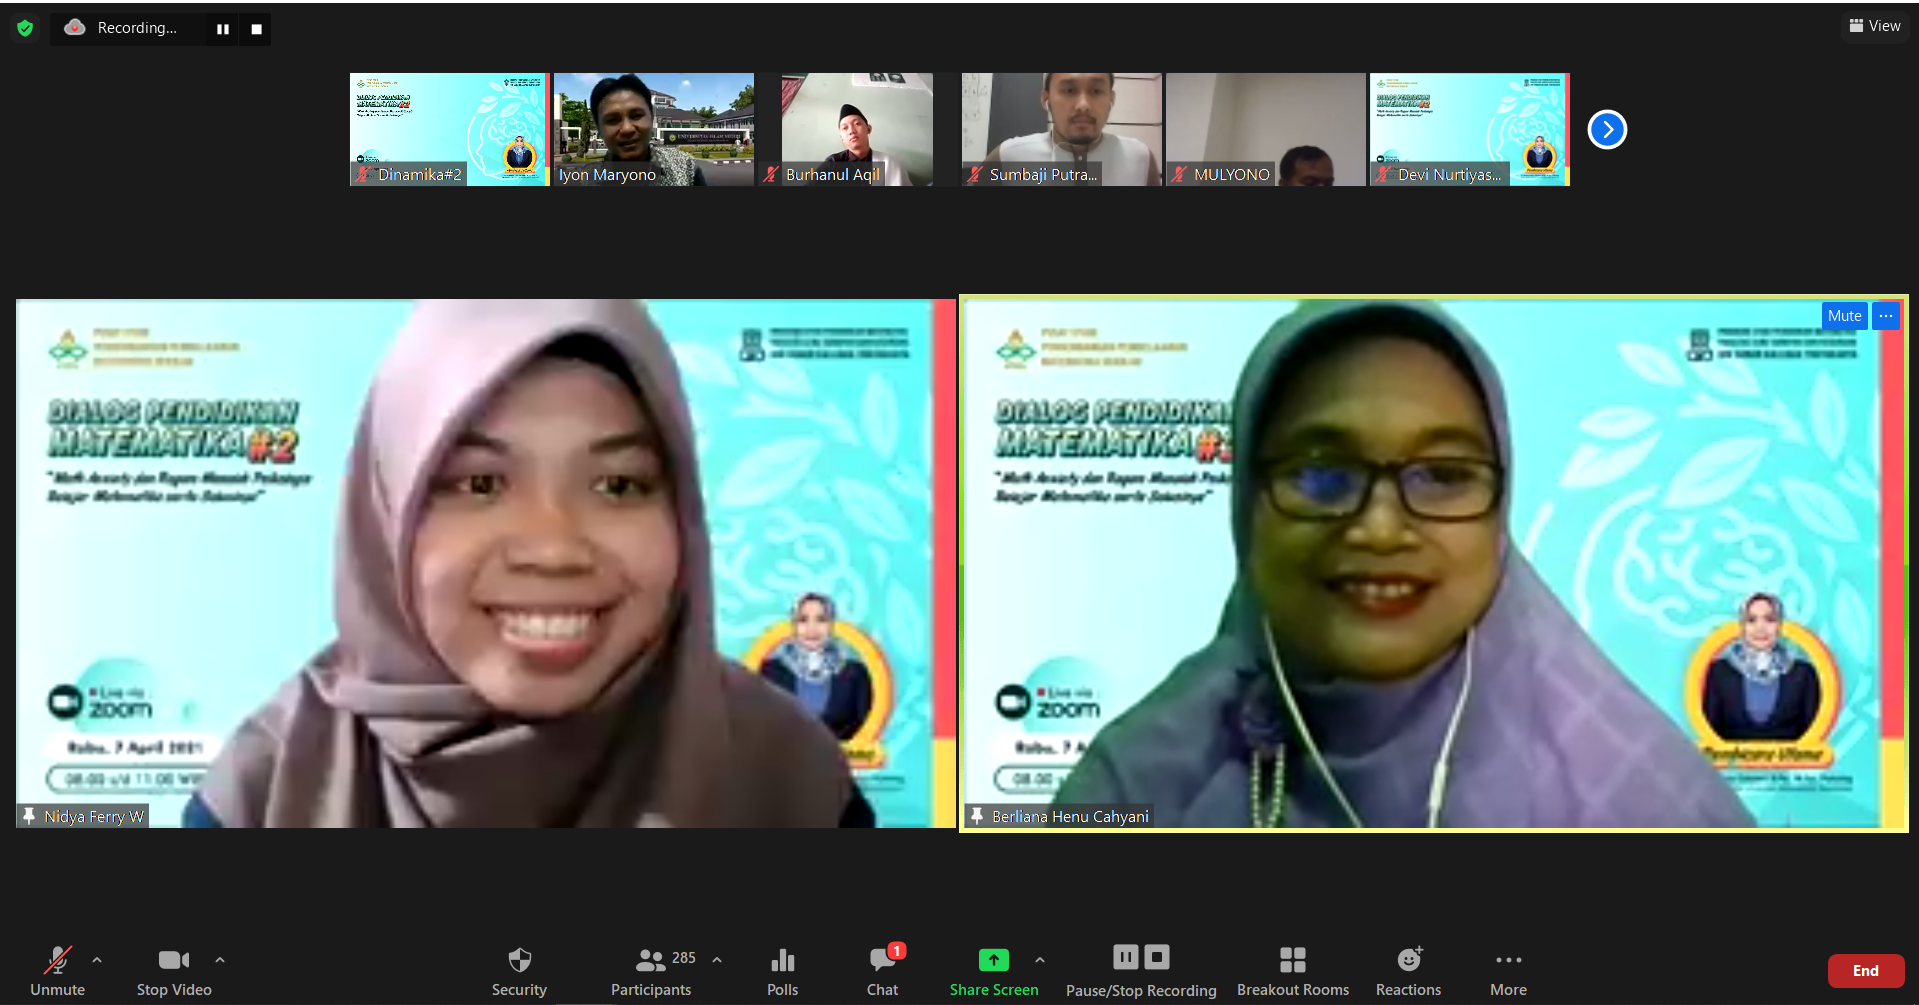This screenshot has width=1919, height=1005.
Task: Pause recording in the top recording bar
Action: tap(222, 29)
